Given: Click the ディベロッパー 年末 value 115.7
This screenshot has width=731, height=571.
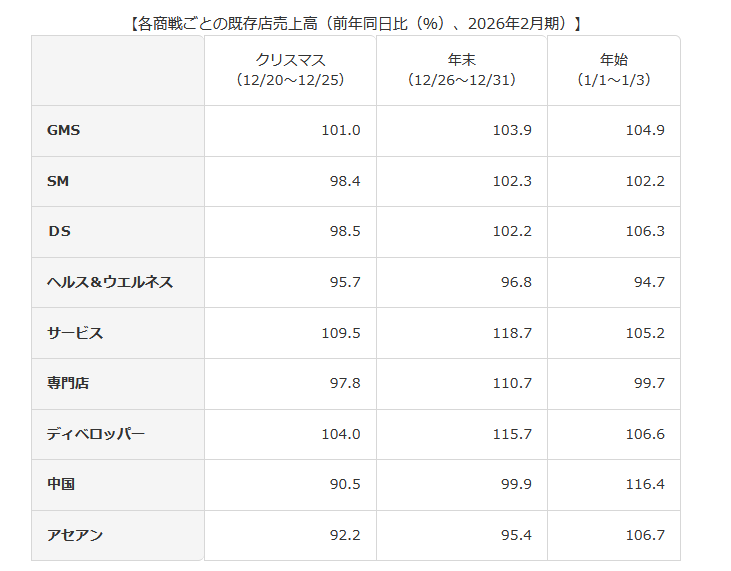Looking at the screenshot, I should coord(514,434).
